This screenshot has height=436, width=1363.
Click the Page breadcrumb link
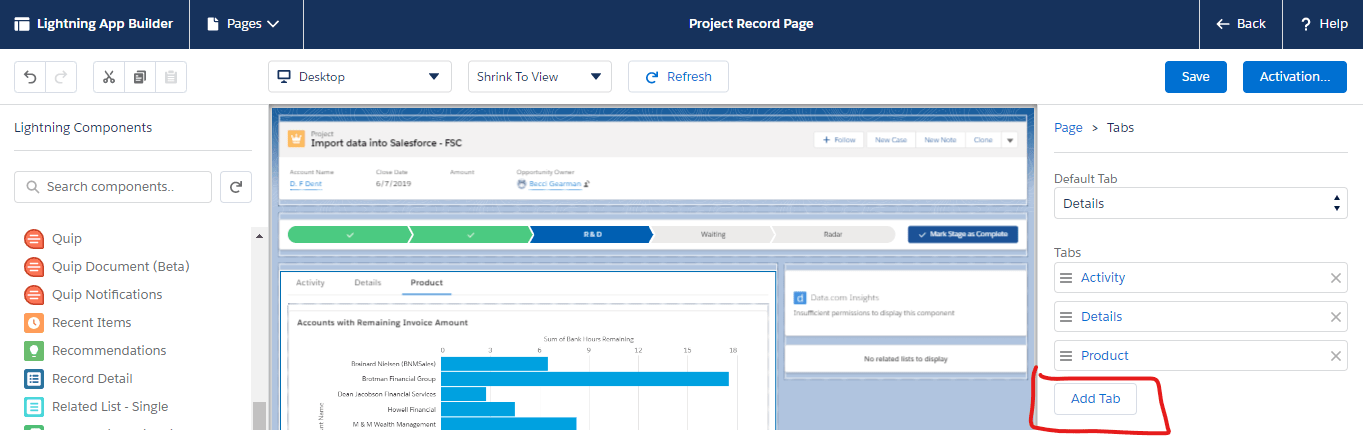(1068, 128)
